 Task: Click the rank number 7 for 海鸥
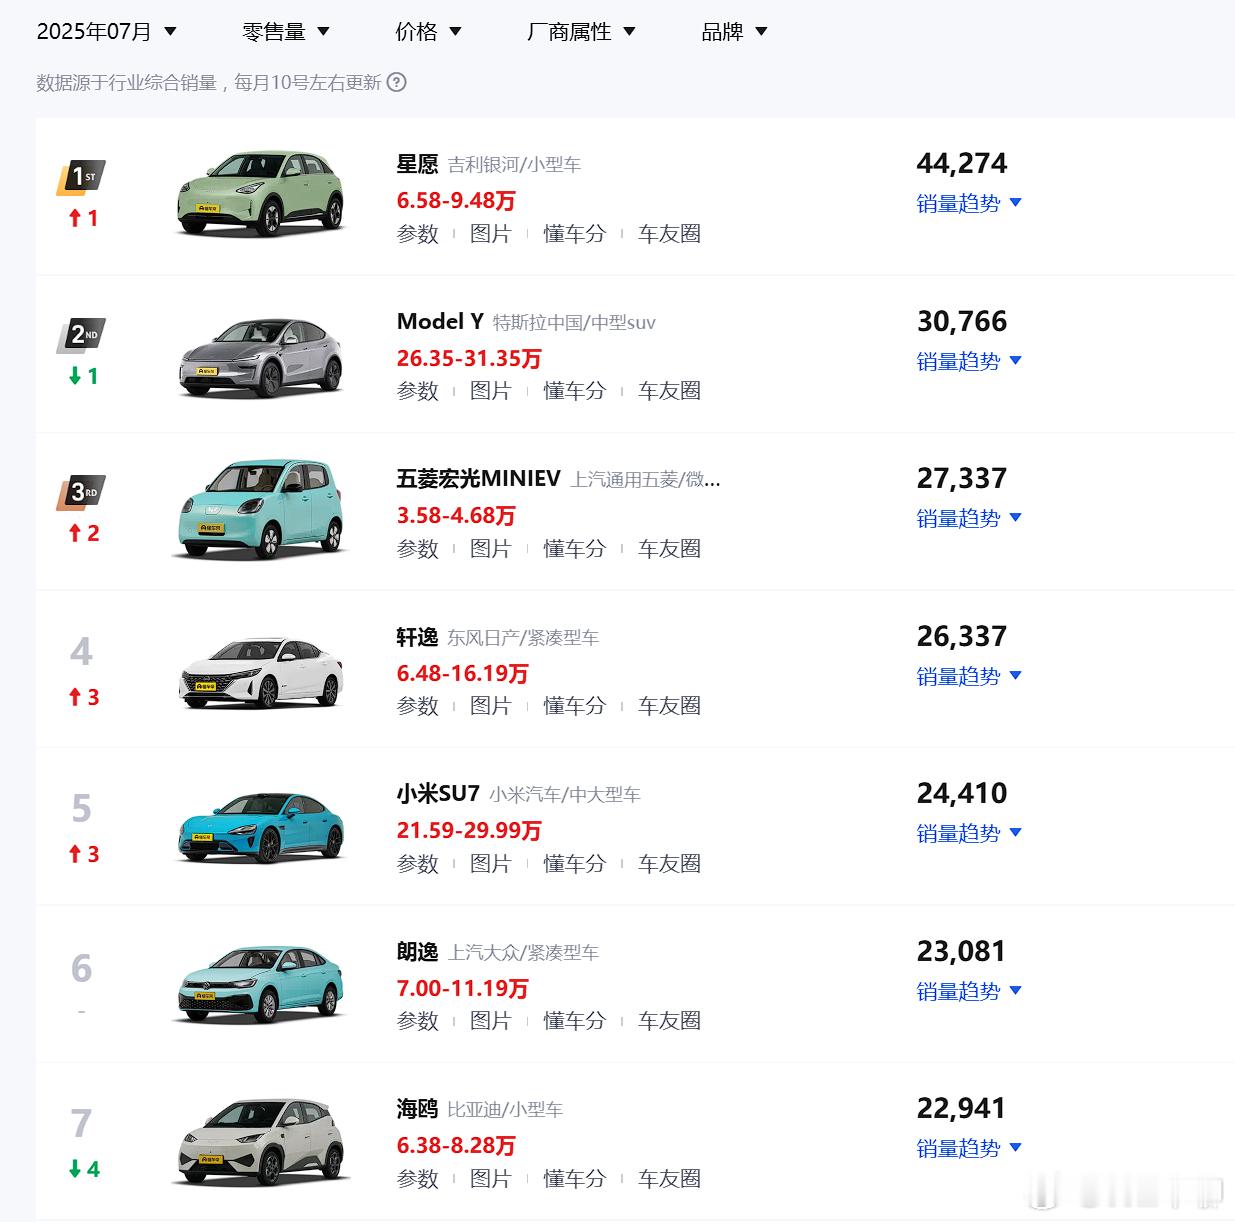click(81, 1124)
